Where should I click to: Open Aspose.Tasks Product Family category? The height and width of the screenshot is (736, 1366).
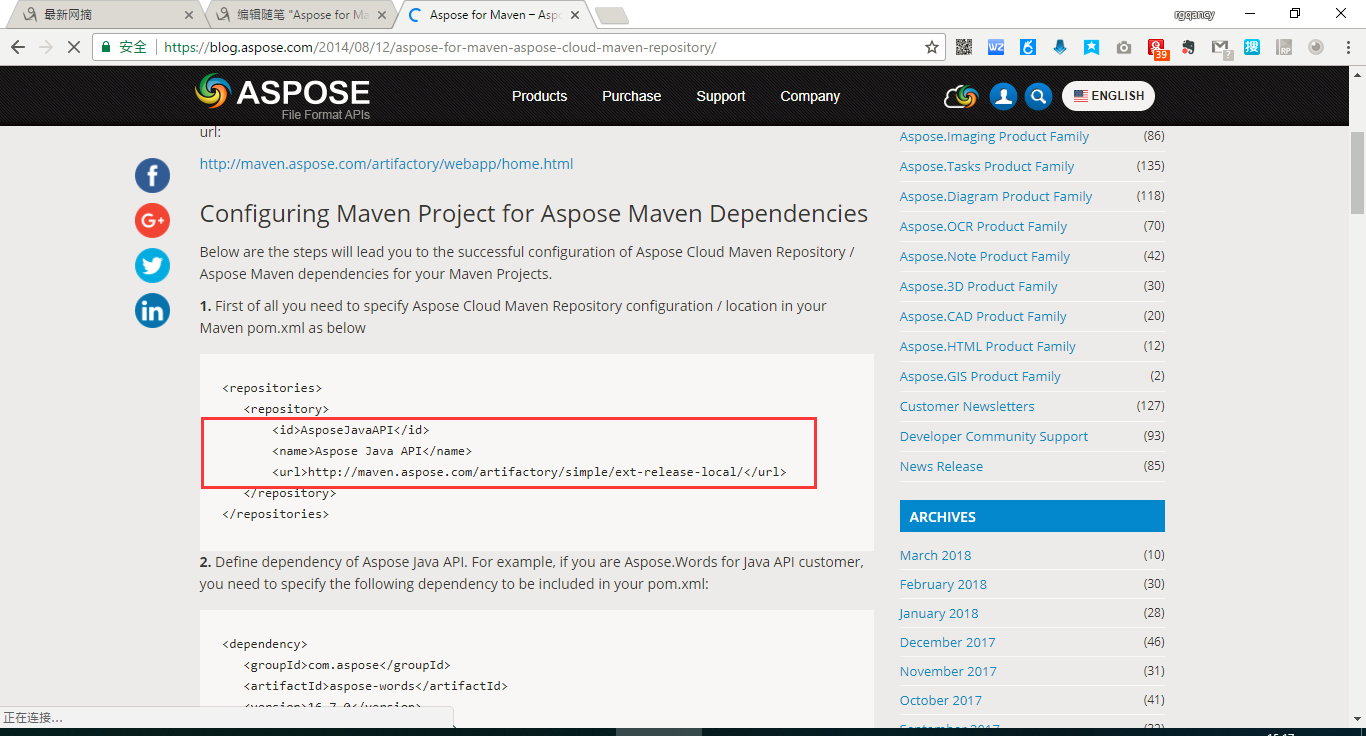pyautogui.click(x=986, y=166)
